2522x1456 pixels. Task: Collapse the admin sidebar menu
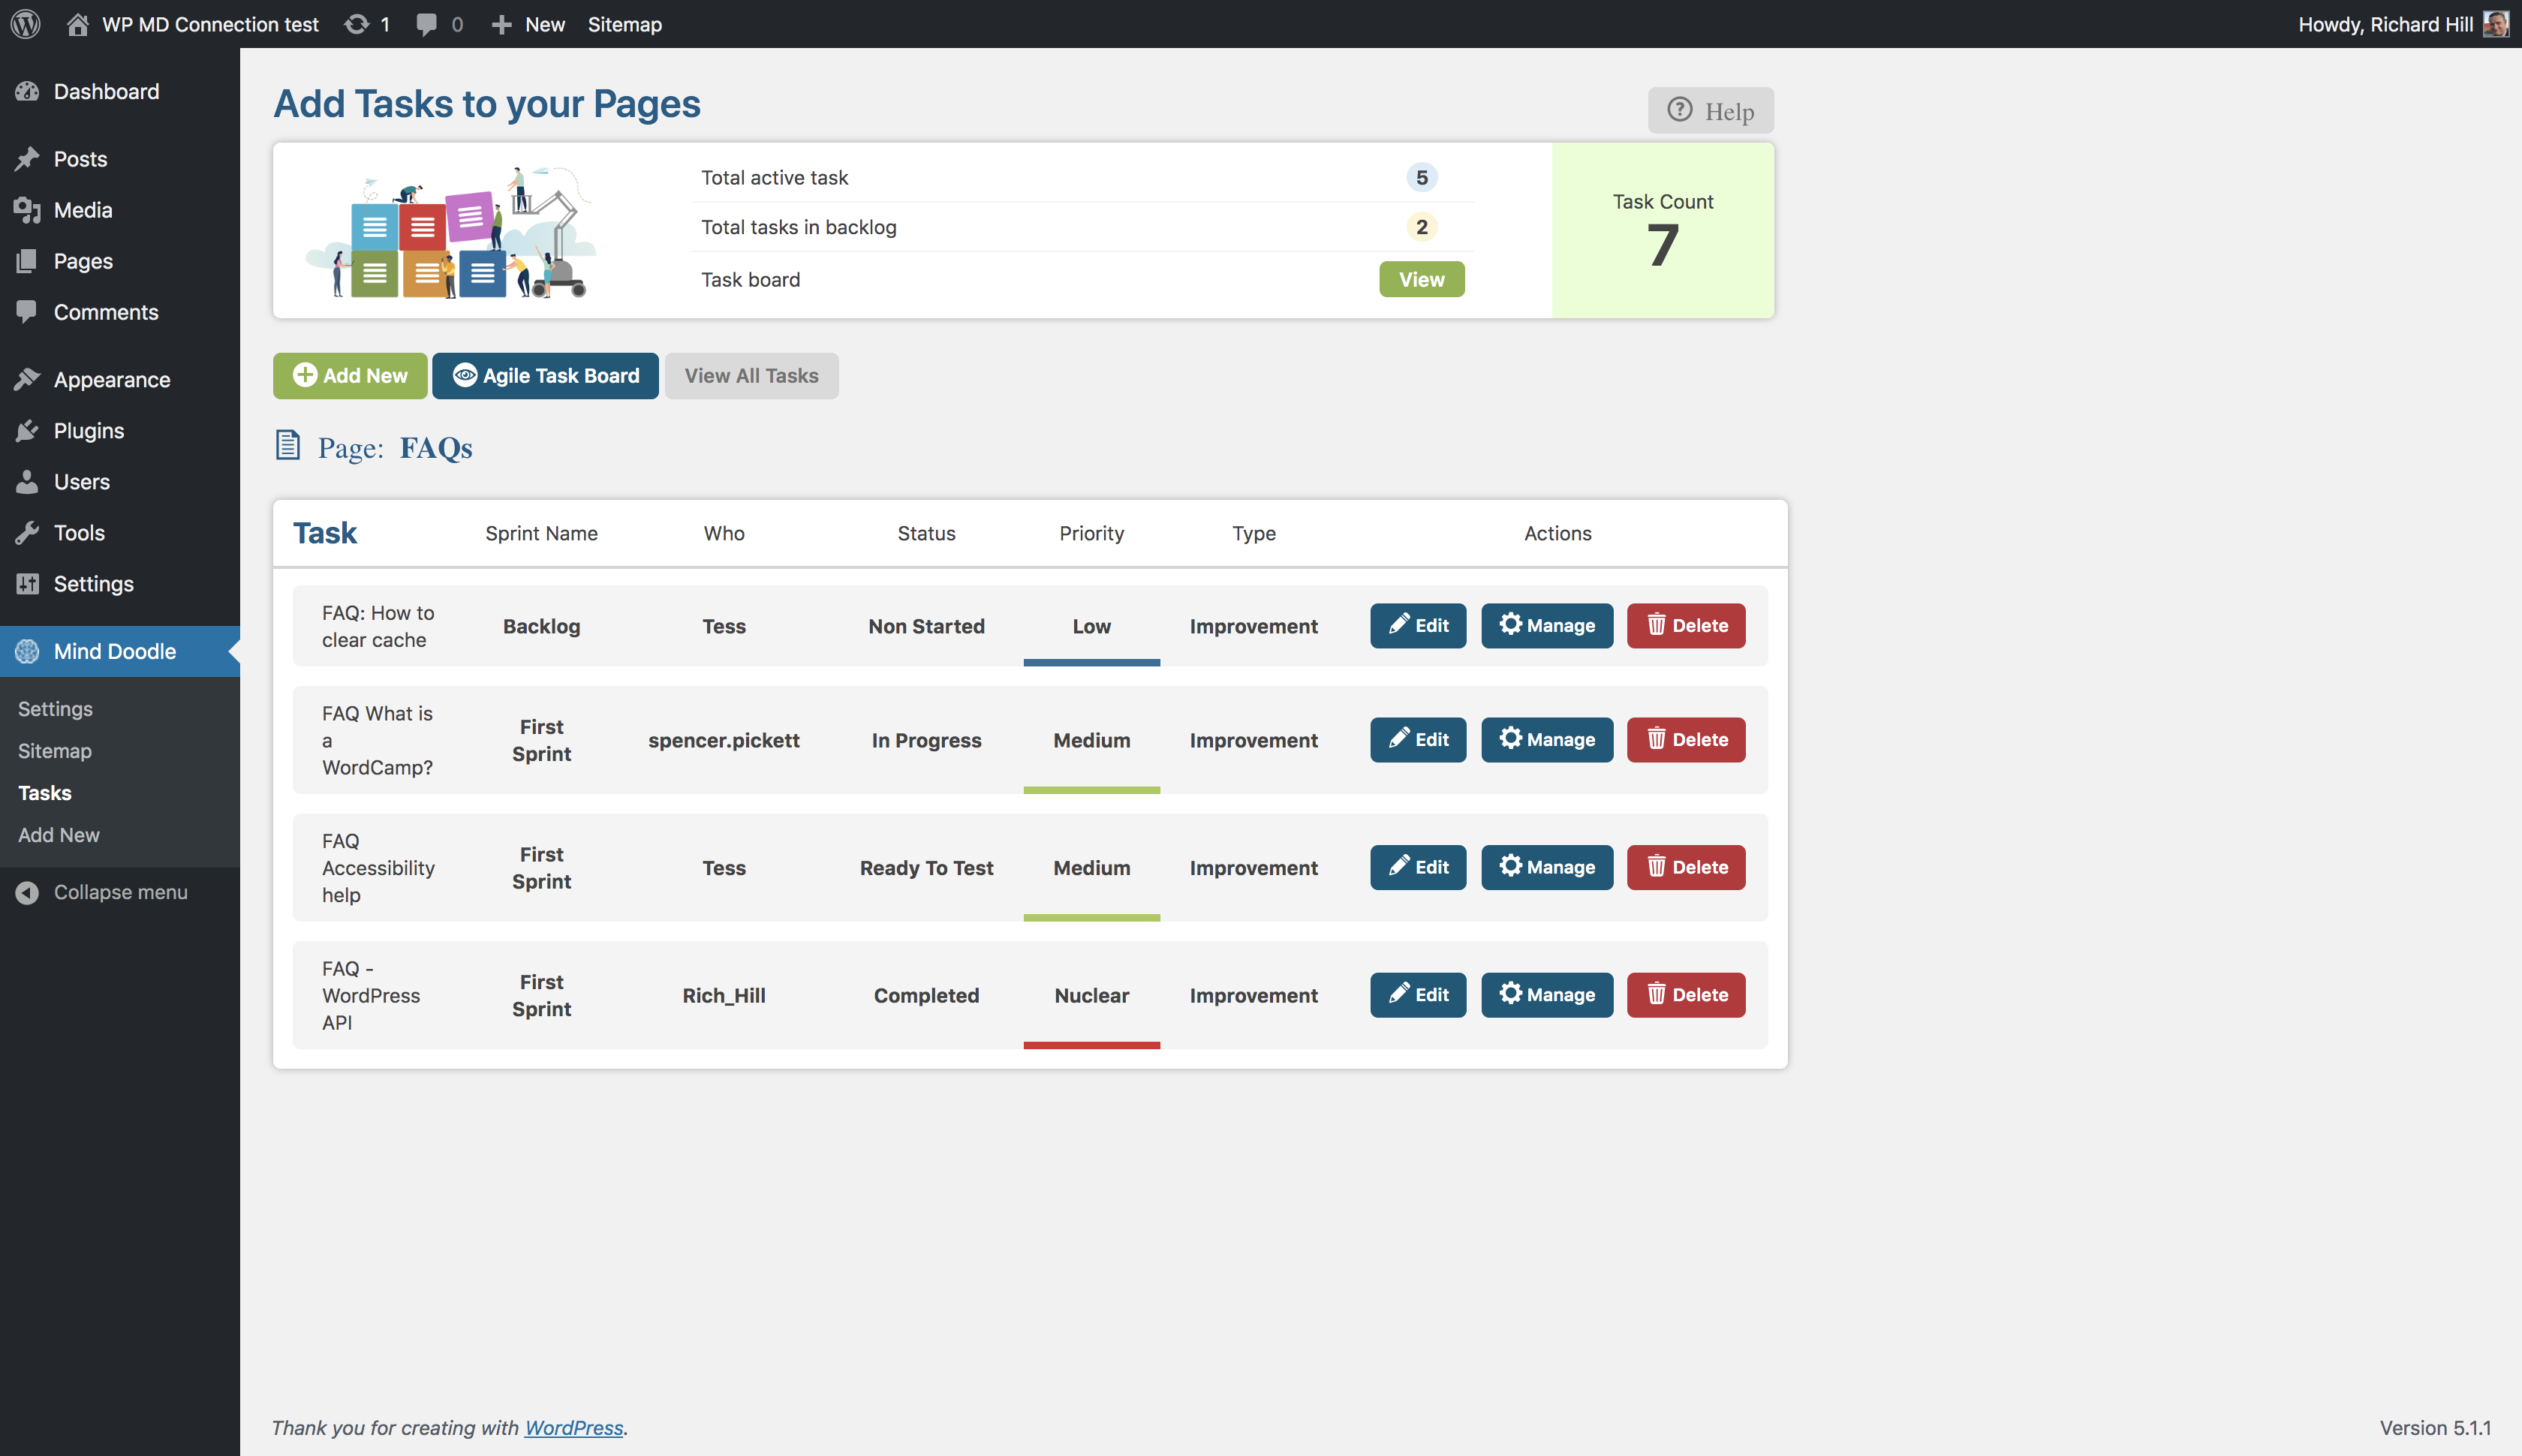click(120, 892)
